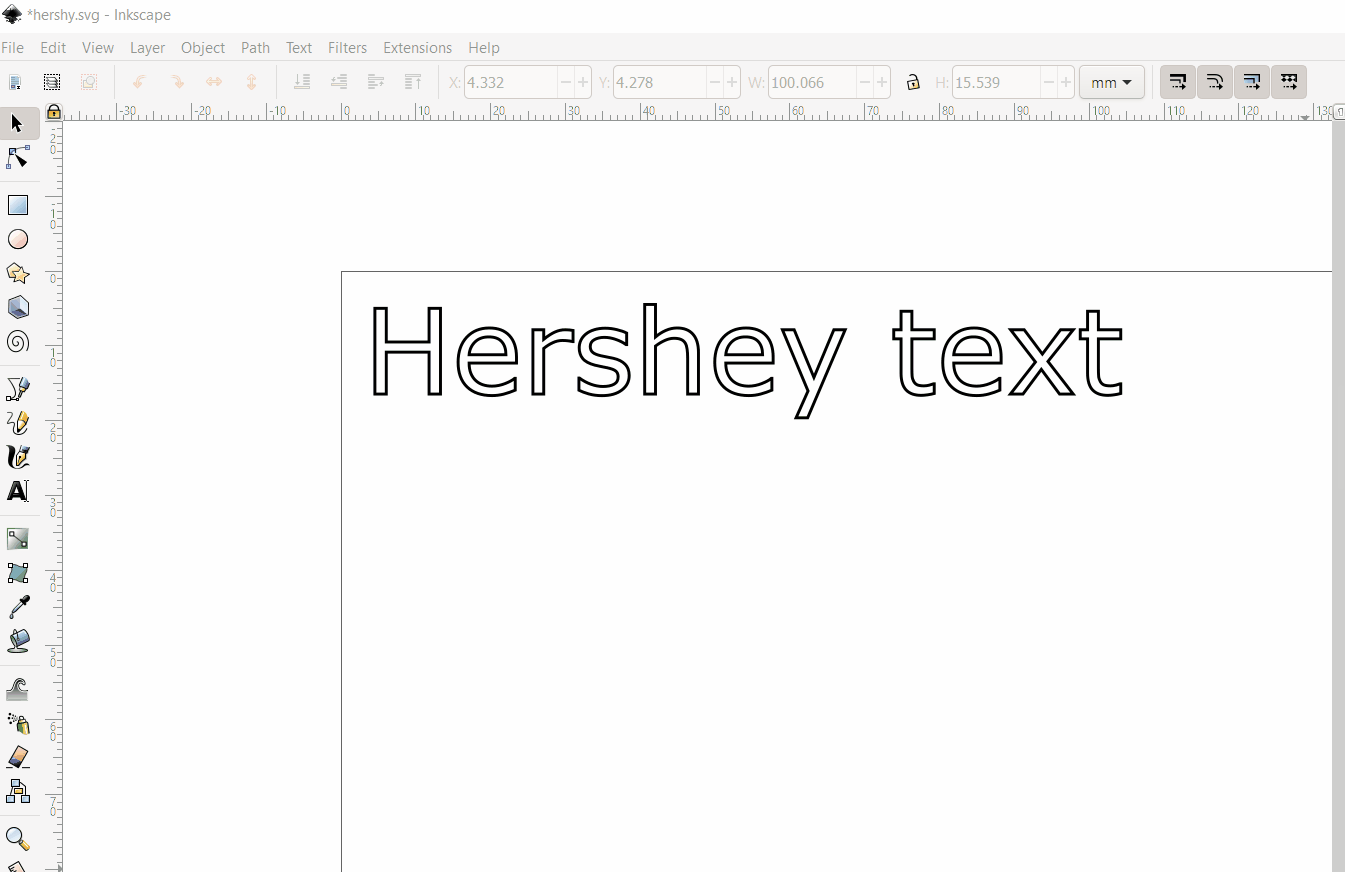Select the Dropper color picker tool

point(18,607)
